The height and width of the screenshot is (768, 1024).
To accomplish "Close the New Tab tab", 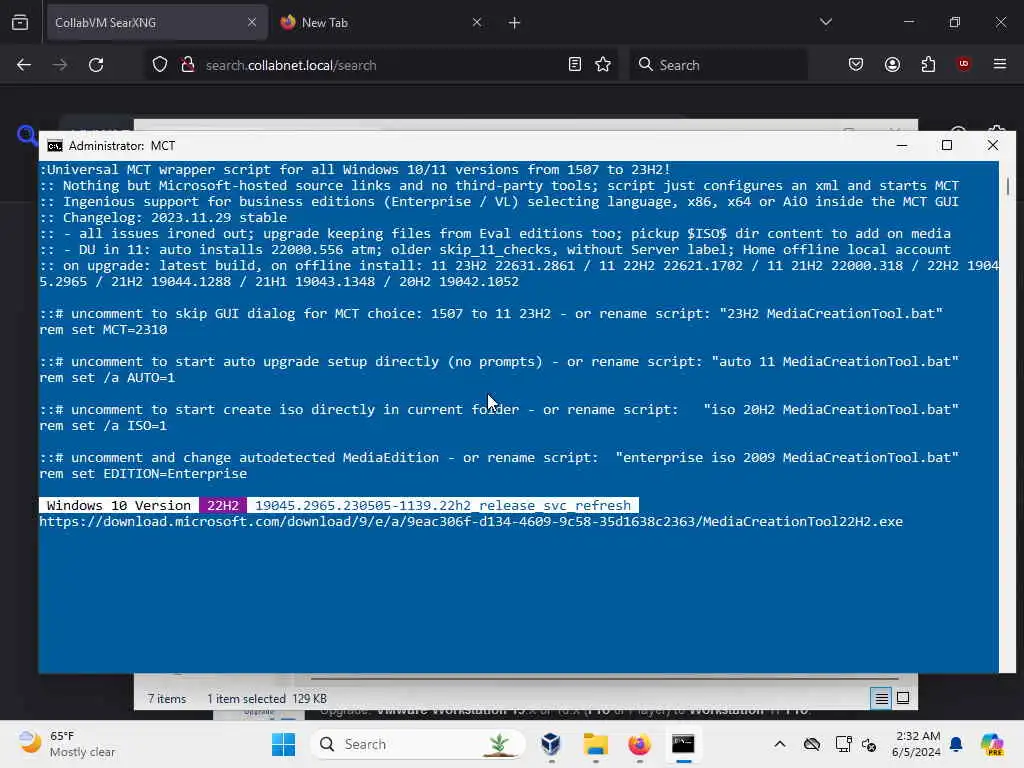I will coord(477,23).
